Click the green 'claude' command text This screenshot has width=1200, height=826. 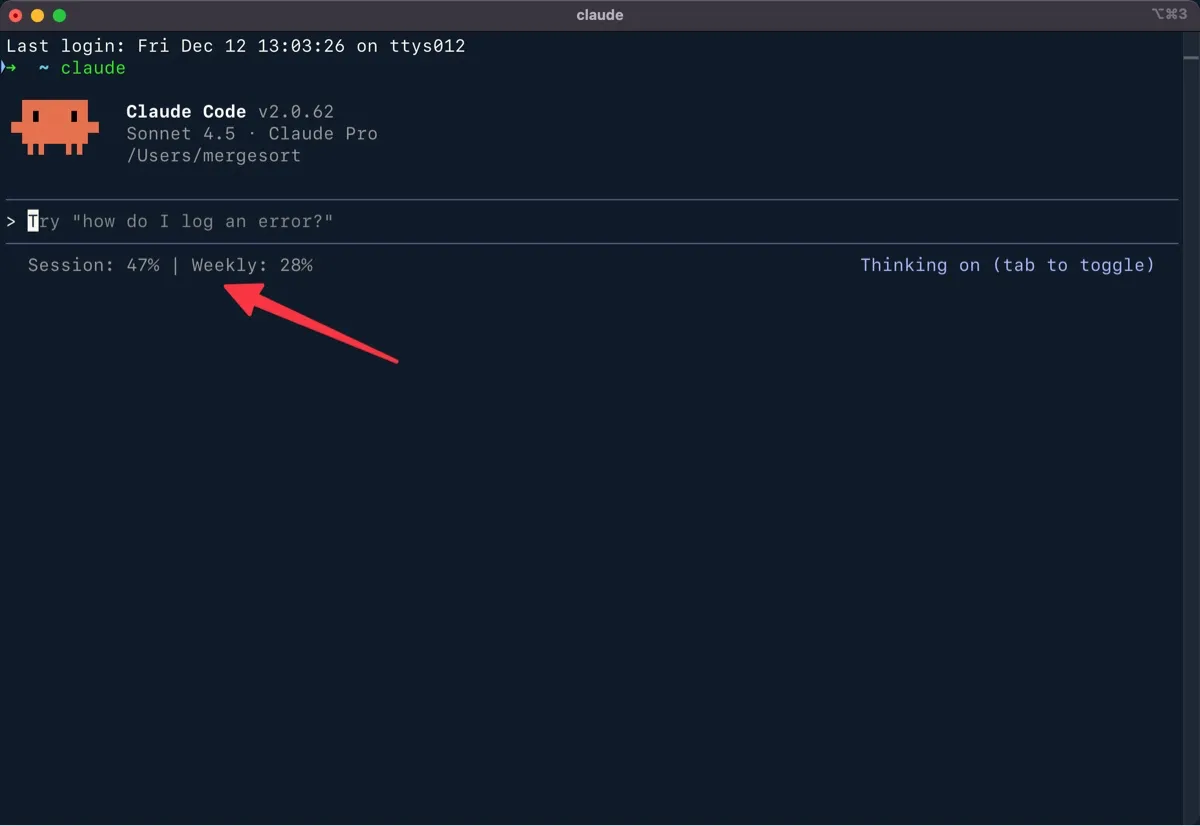[92, 67]
